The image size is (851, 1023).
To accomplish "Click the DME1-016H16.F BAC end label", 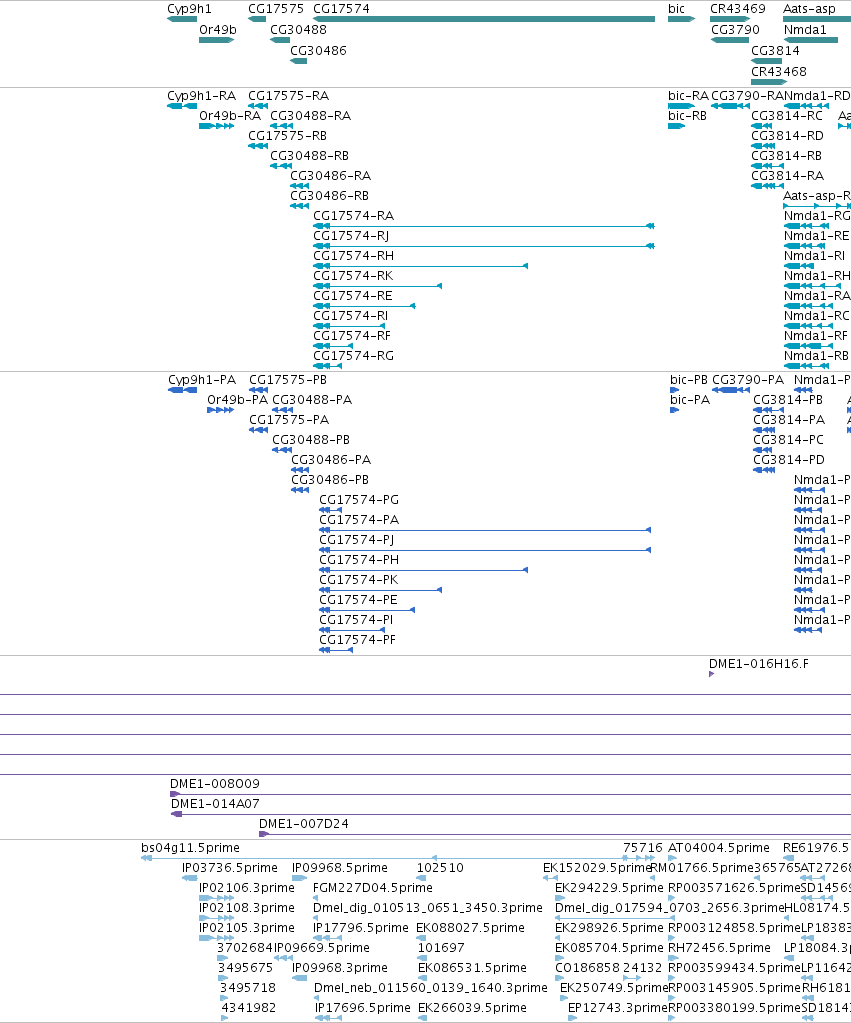I will click(759, 664).
